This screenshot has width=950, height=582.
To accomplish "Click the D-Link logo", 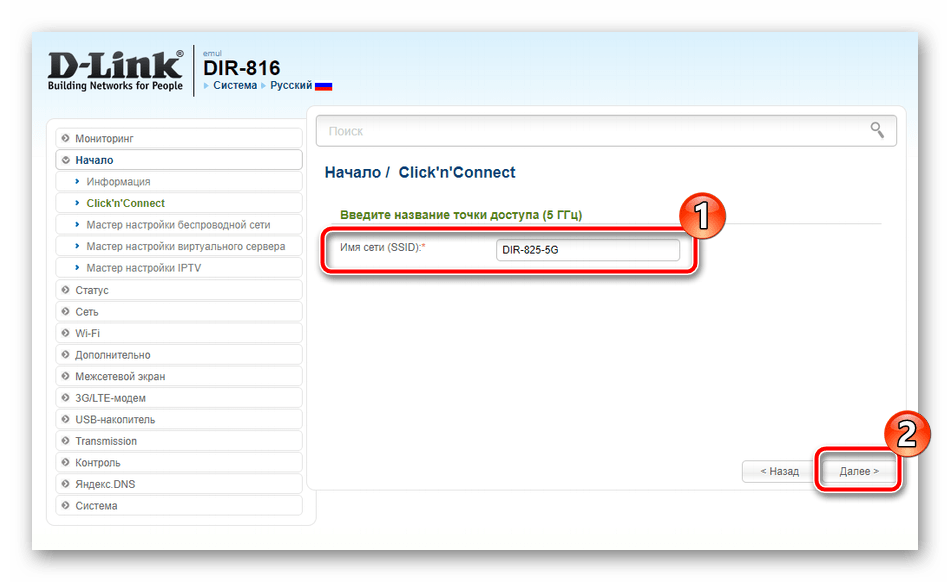I will click(115, 70).
